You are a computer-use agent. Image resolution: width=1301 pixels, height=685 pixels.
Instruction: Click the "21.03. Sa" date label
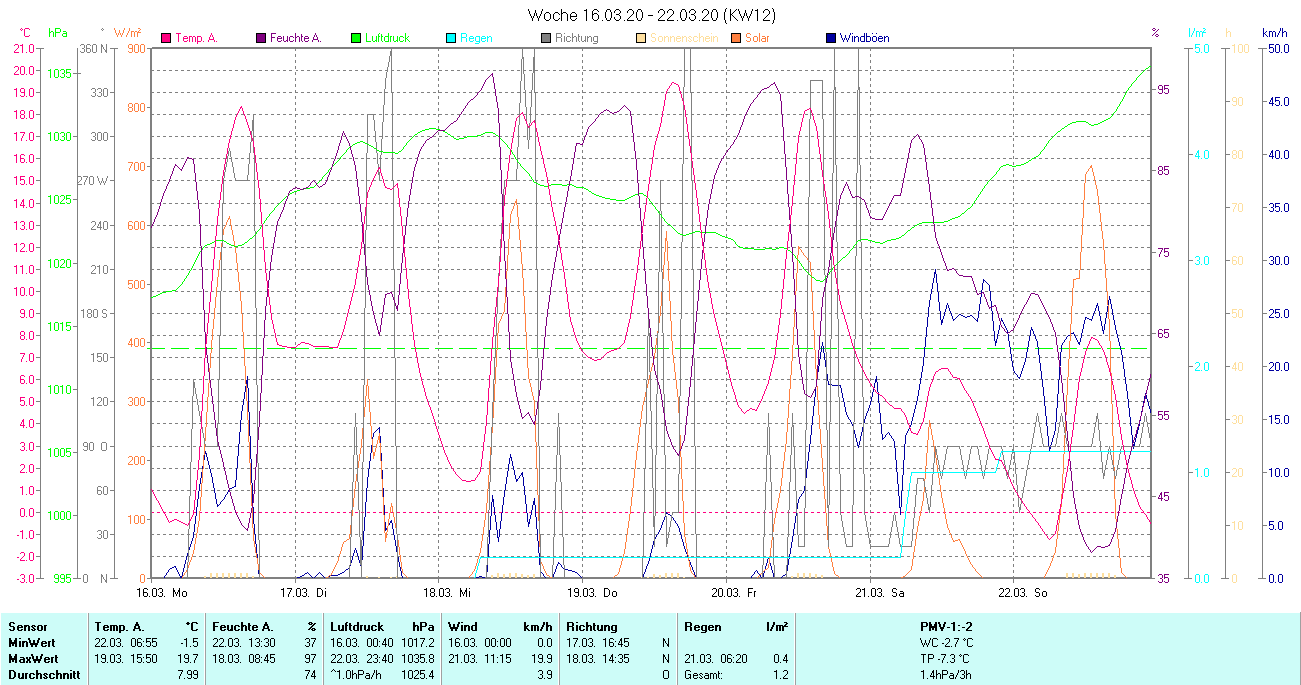(x=879, y=592)
